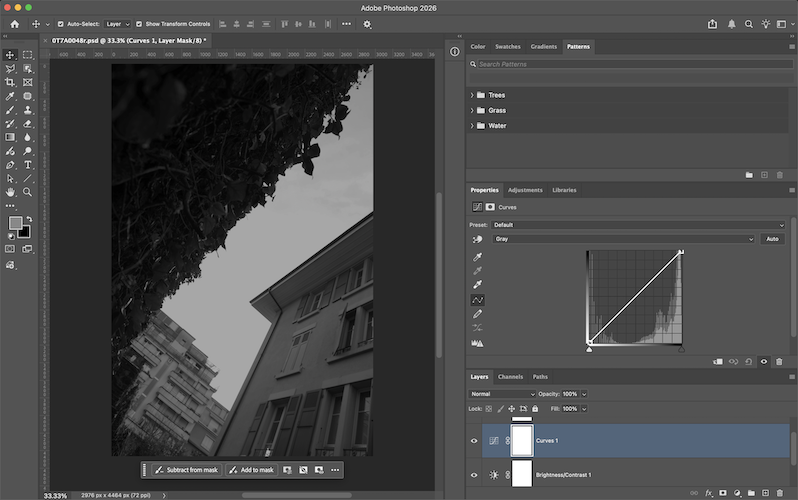Open the options gear icon
Image resolution: width=798 pixels, height=500 pixels.
367,24
